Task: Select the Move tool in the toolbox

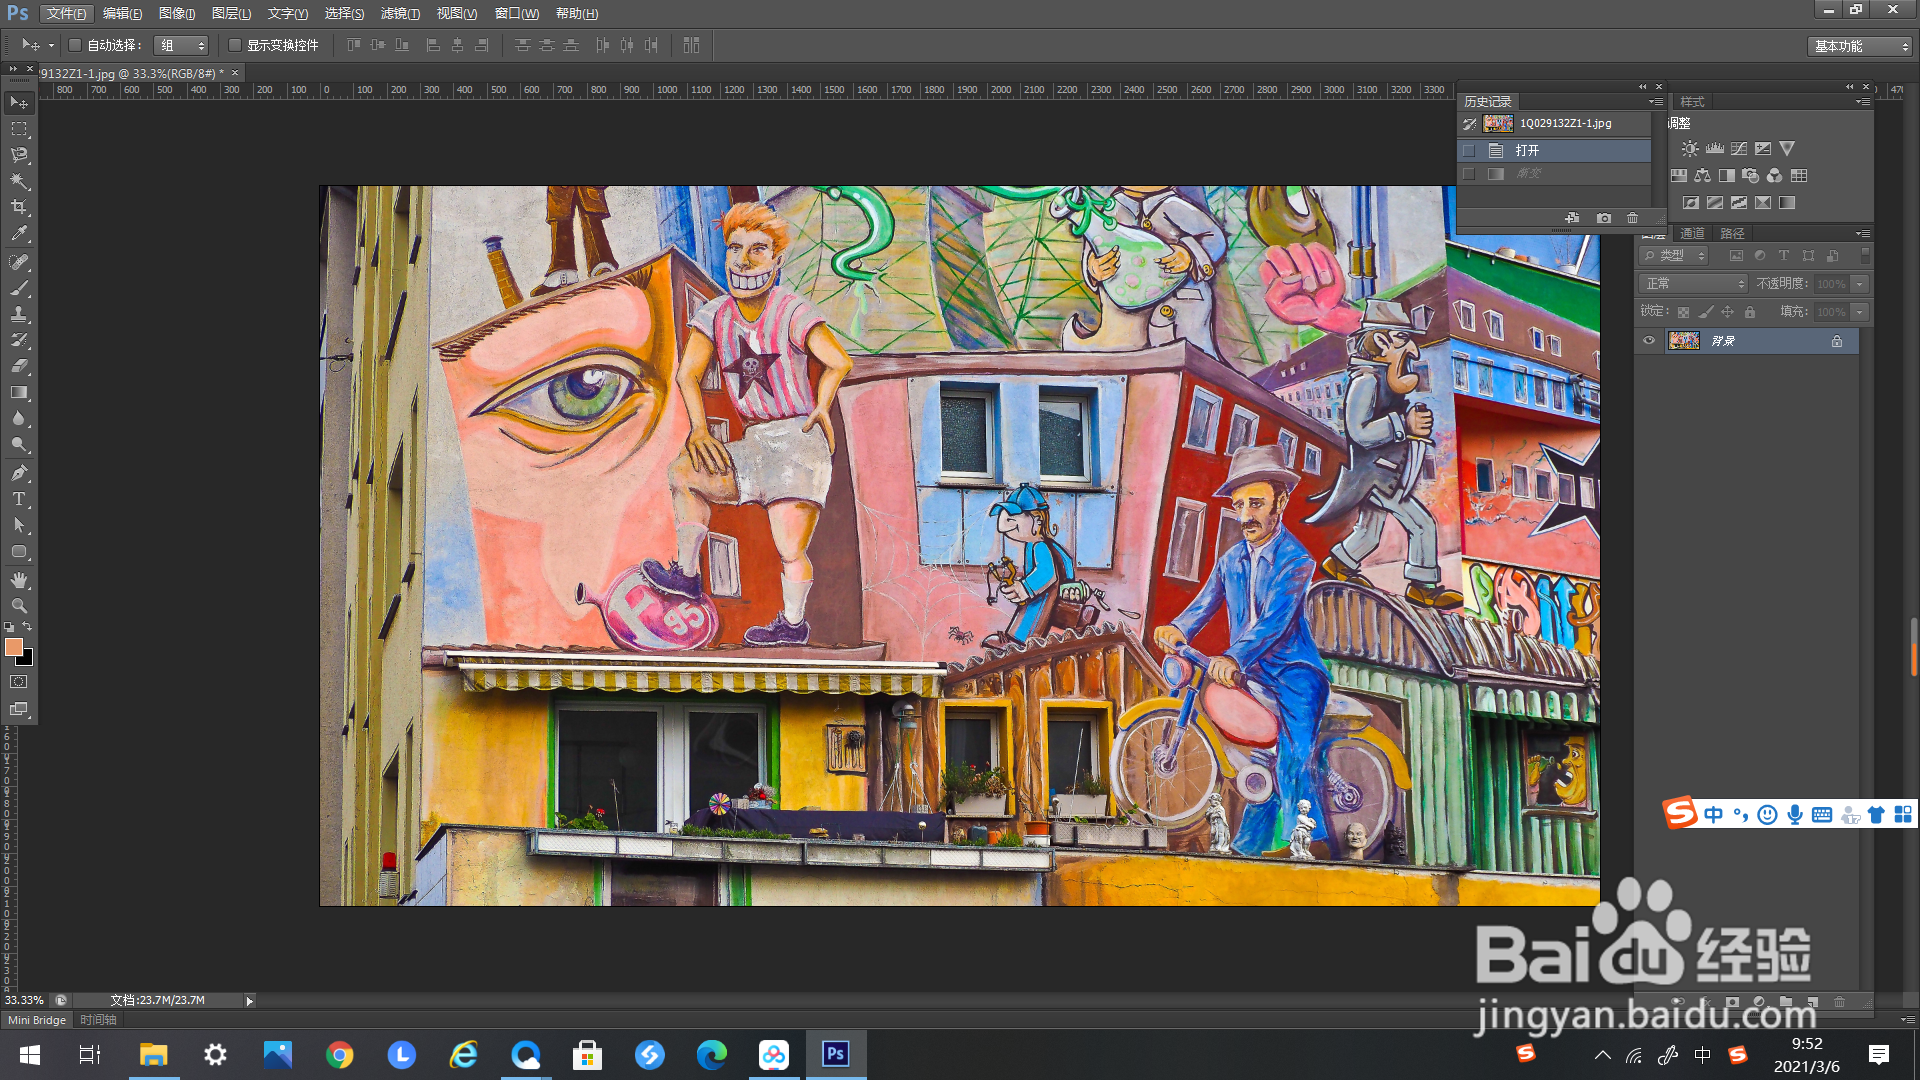Action: tap(19, 103)
